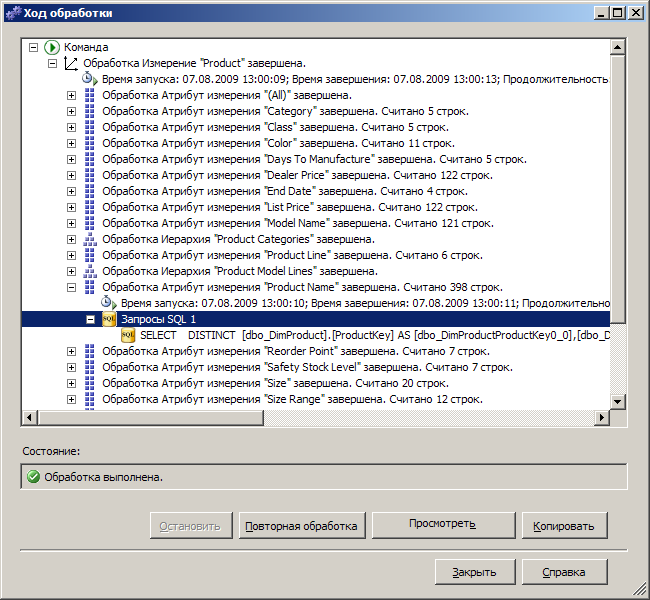Expand the "Reorder Point" attribute node
The image size is (650, 600).
coord(72,352)
